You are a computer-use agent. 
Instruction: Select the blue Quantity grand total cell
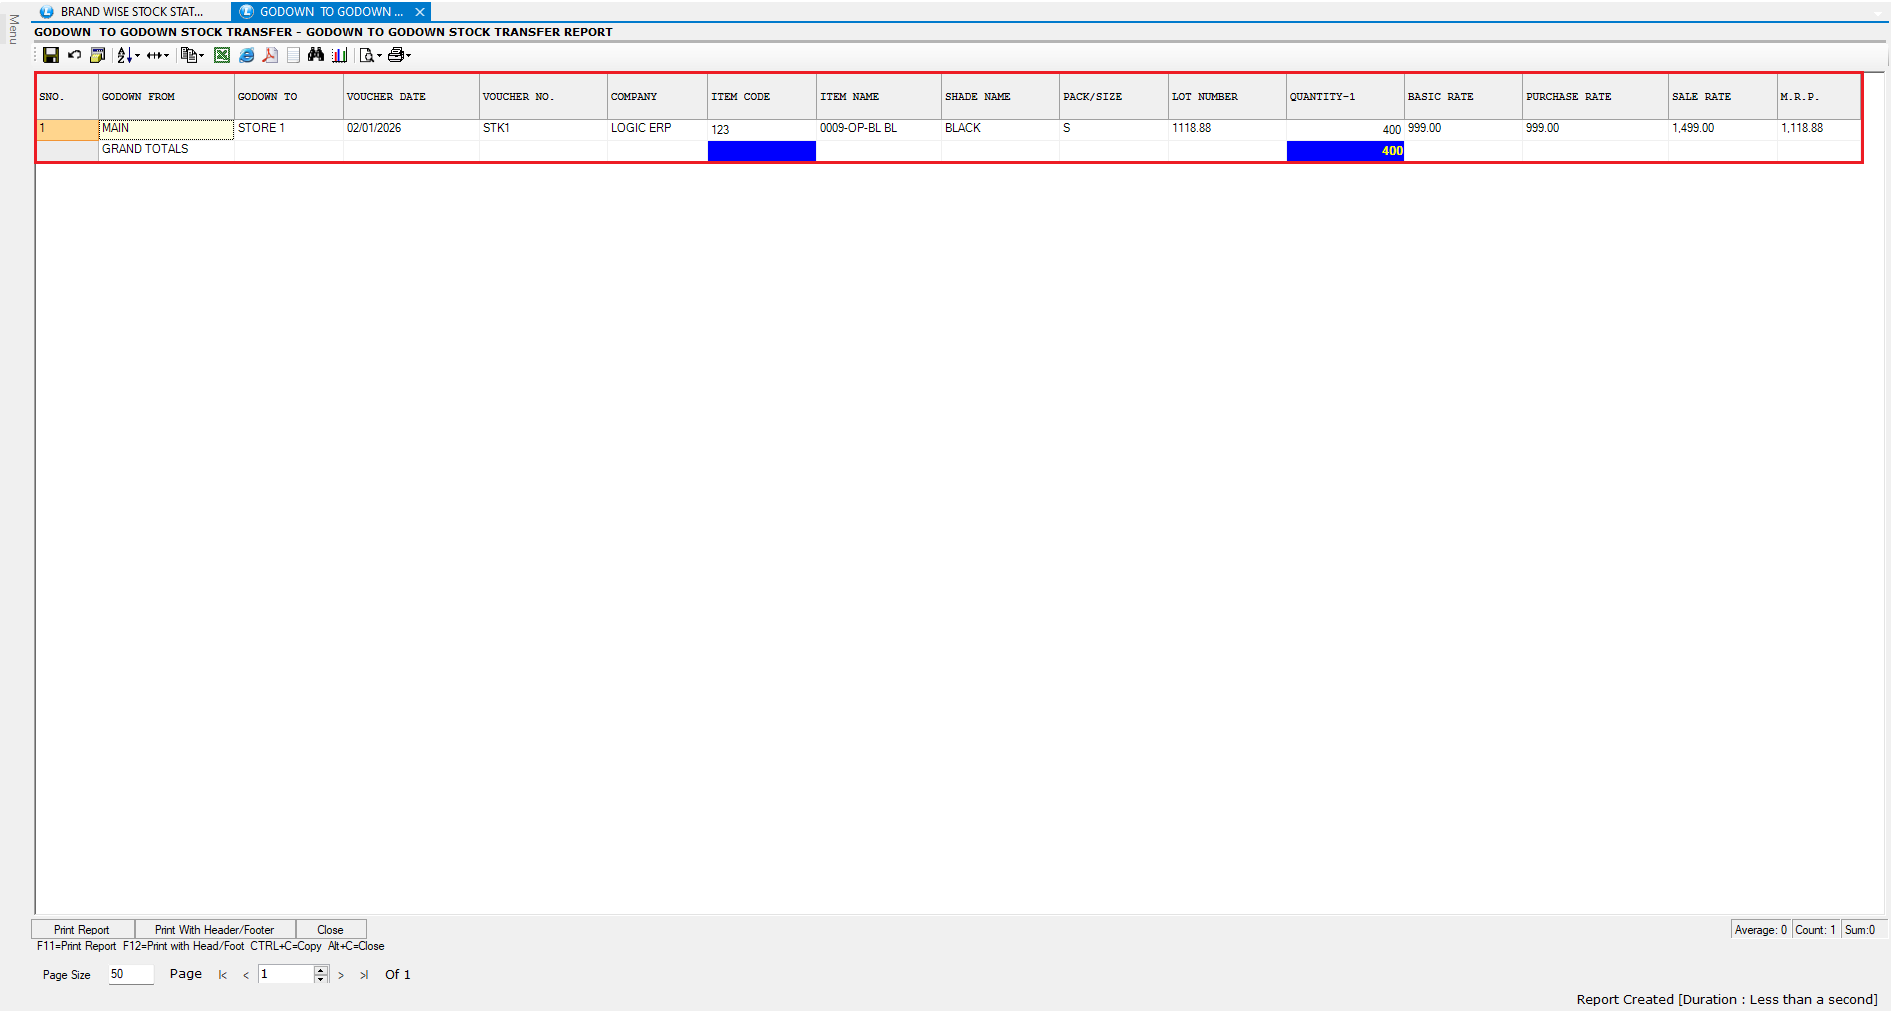(x=1344, y=151)
